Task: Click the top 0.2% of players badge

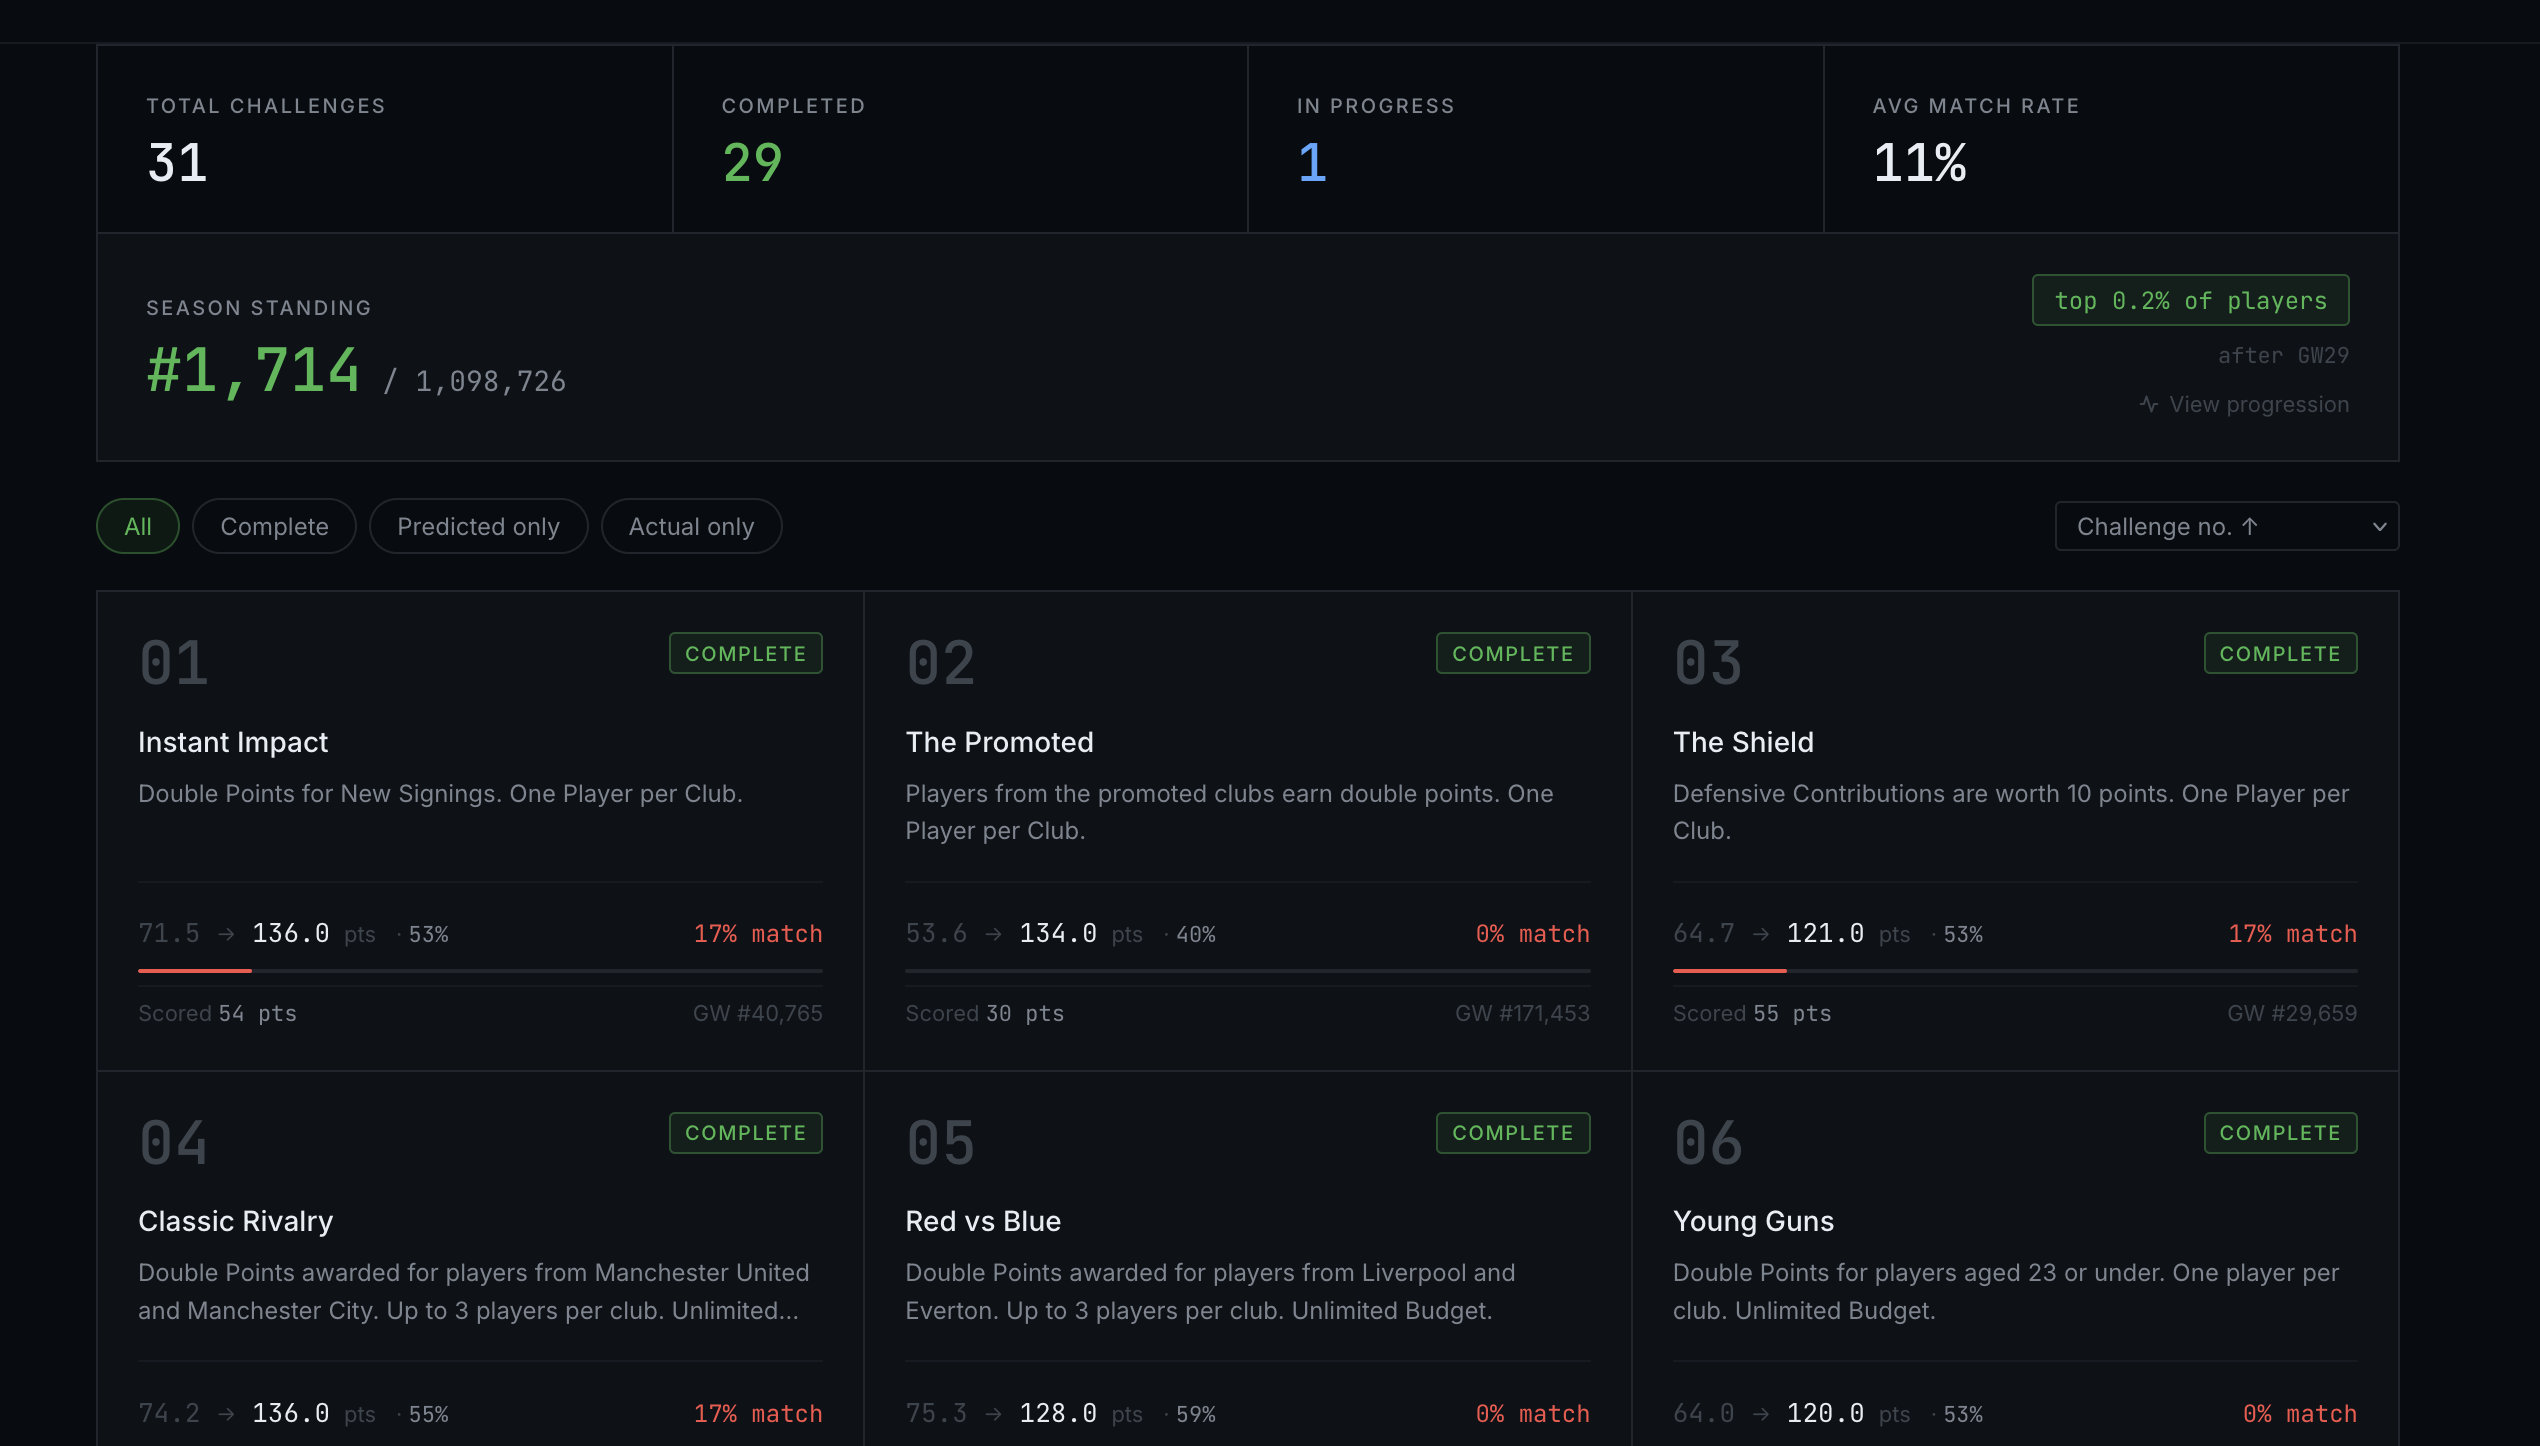Action: (2190, 300)
